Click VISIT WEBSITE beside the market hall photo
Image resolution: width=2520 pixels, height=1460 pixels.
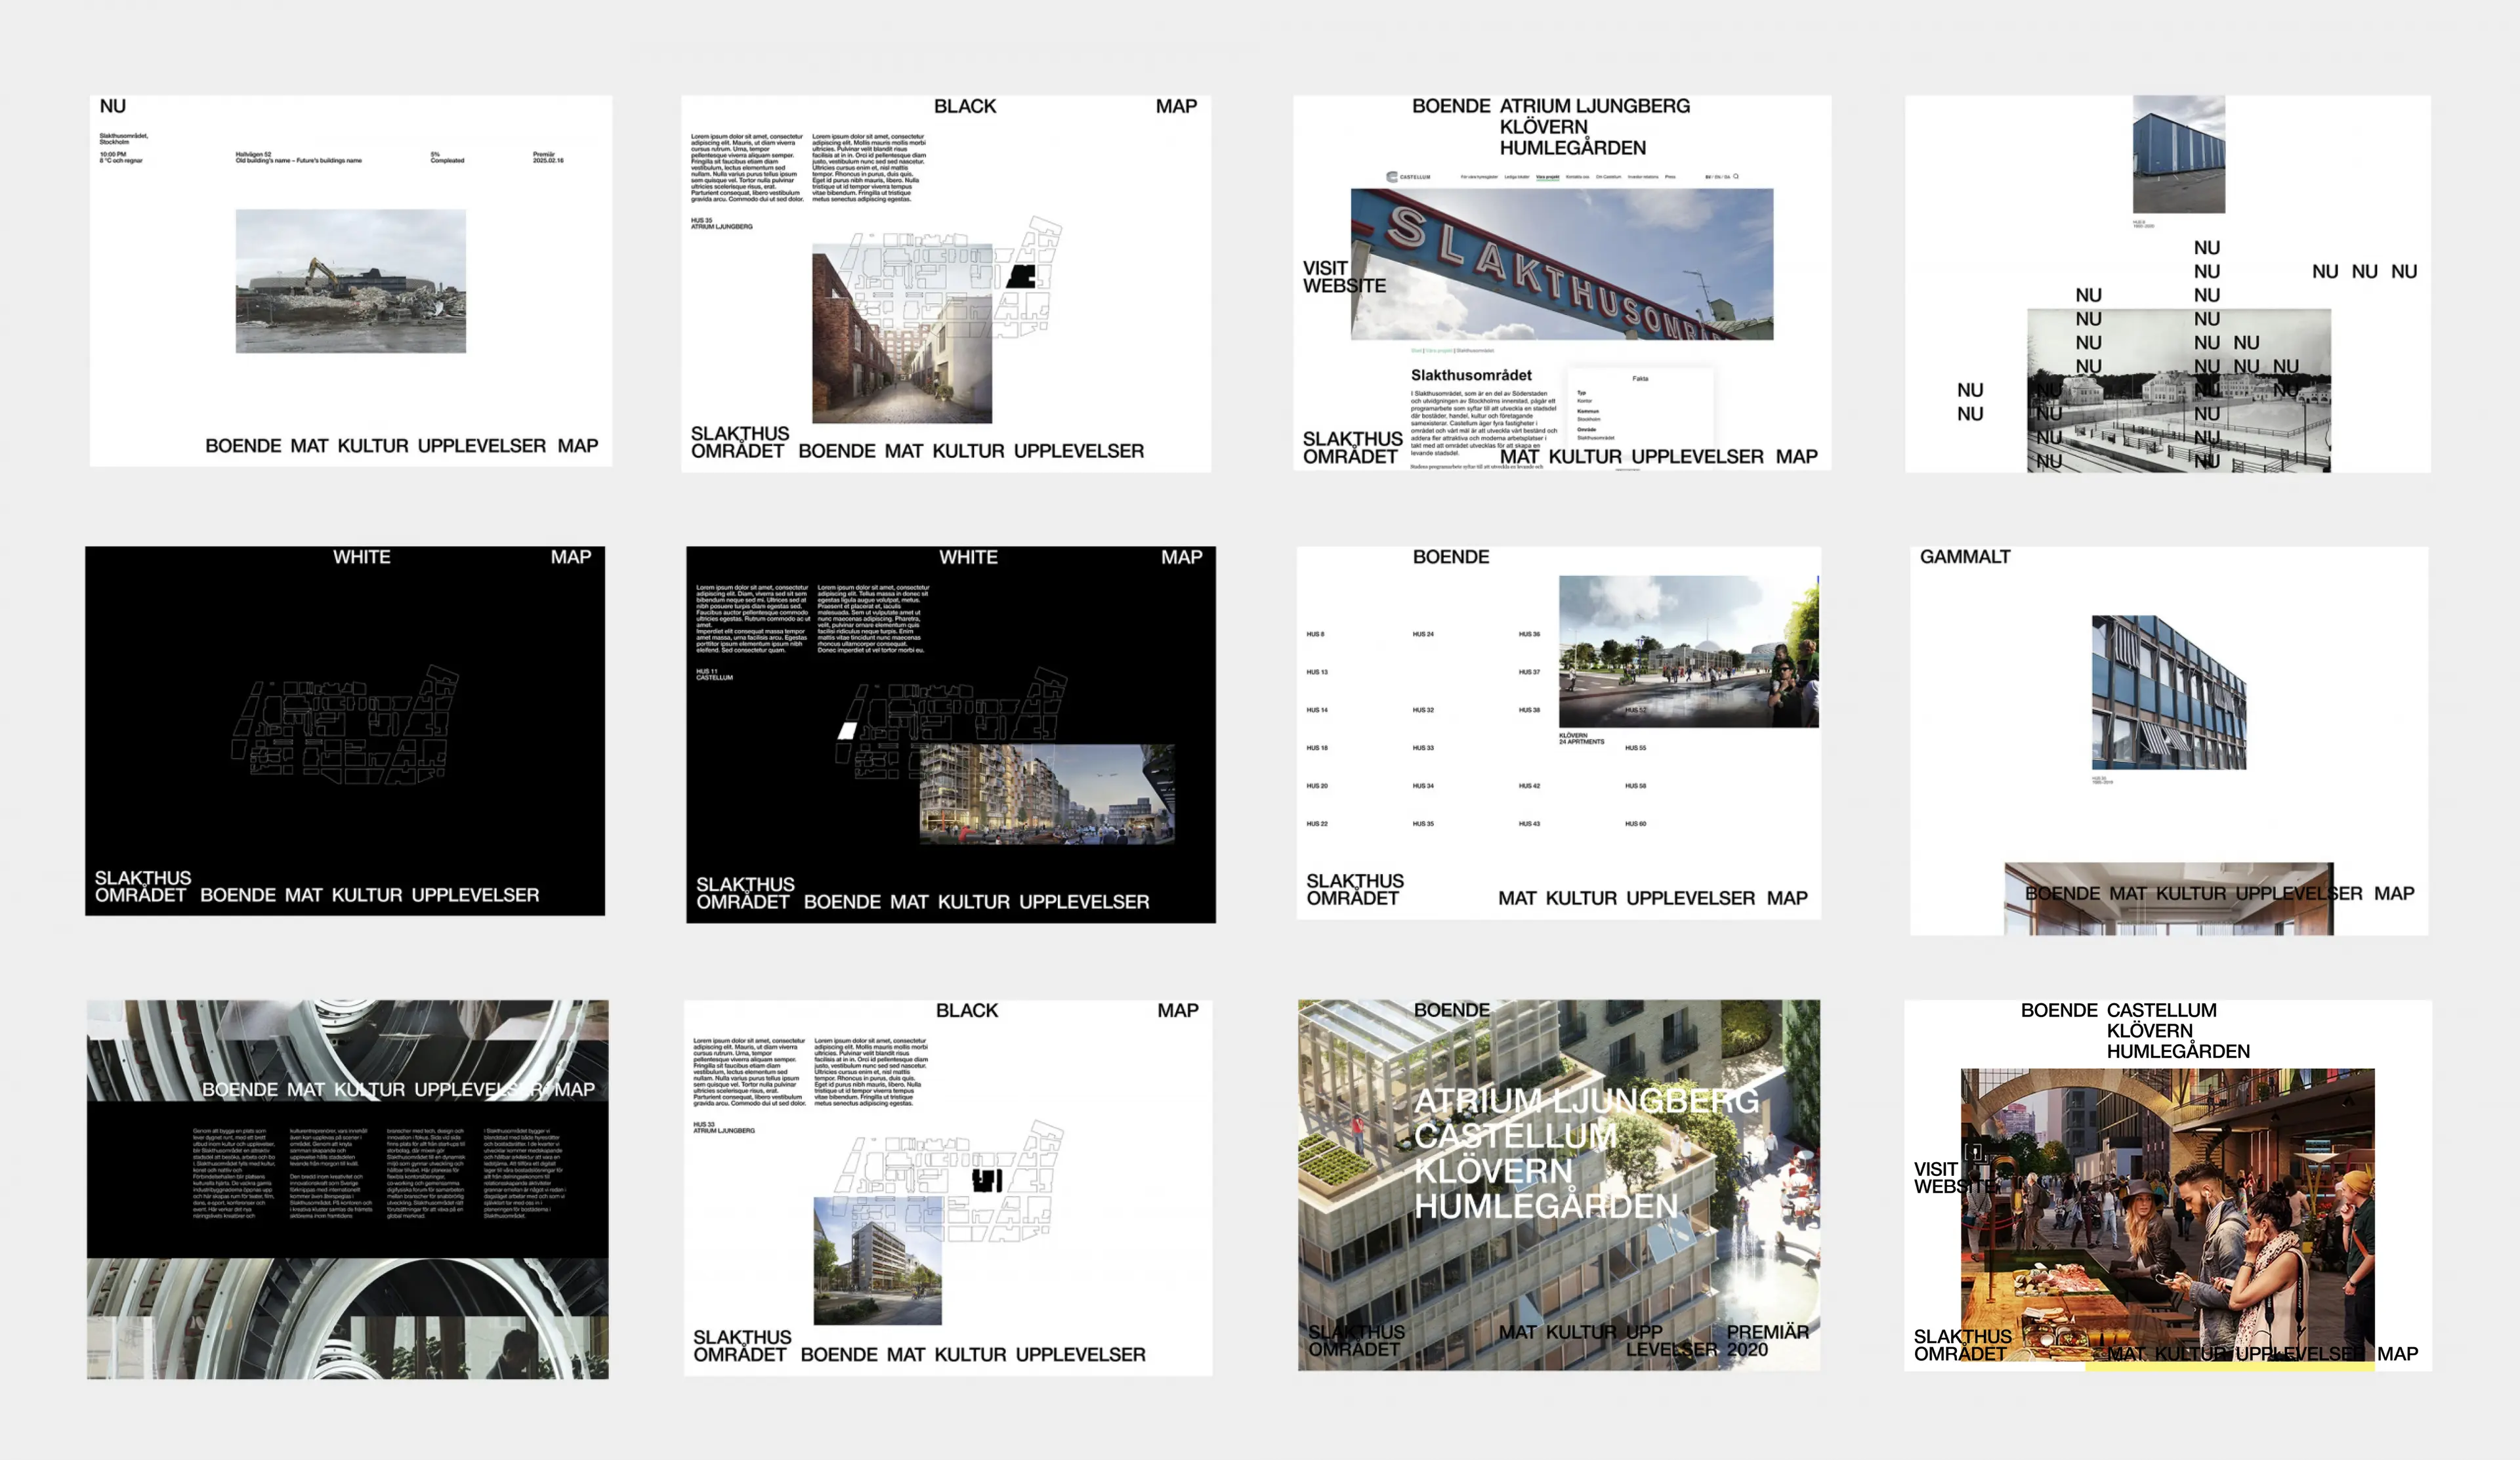tap(1943, 1177)
